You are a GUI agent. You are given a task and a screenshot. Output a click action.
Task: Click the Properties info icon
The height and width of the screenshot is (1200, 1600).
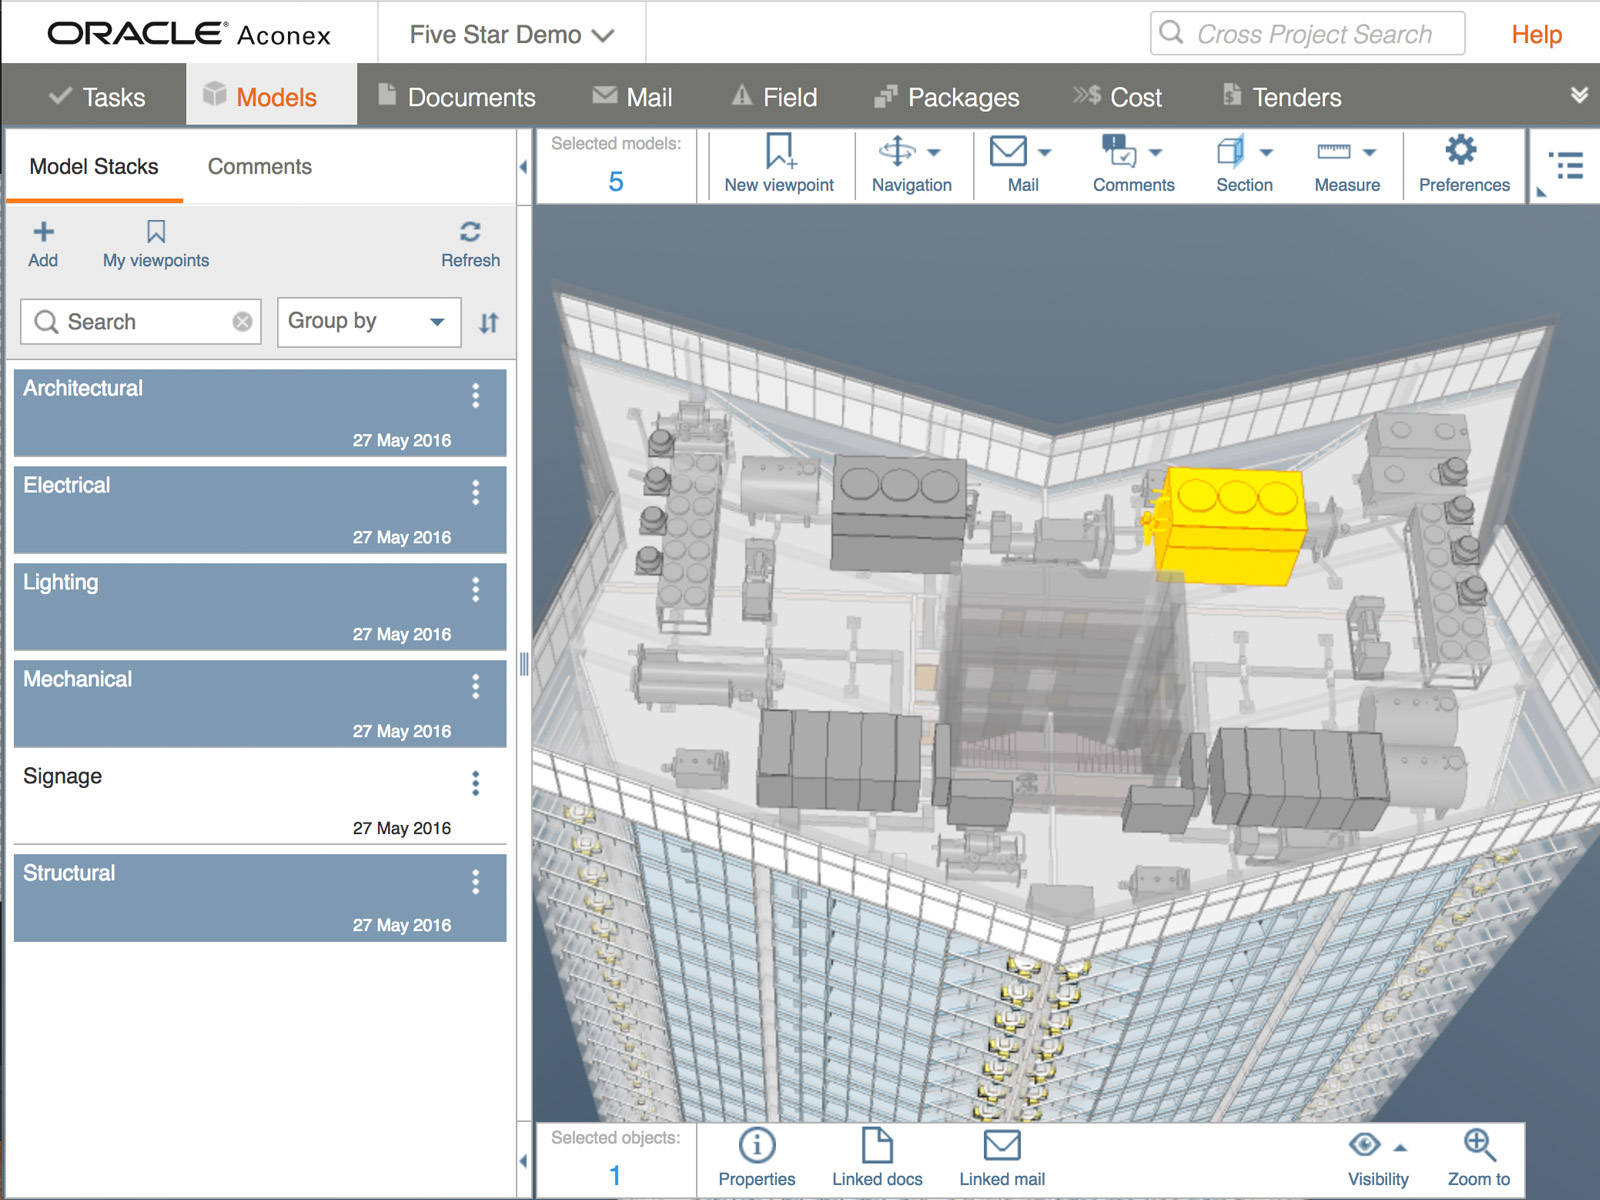756,1145
